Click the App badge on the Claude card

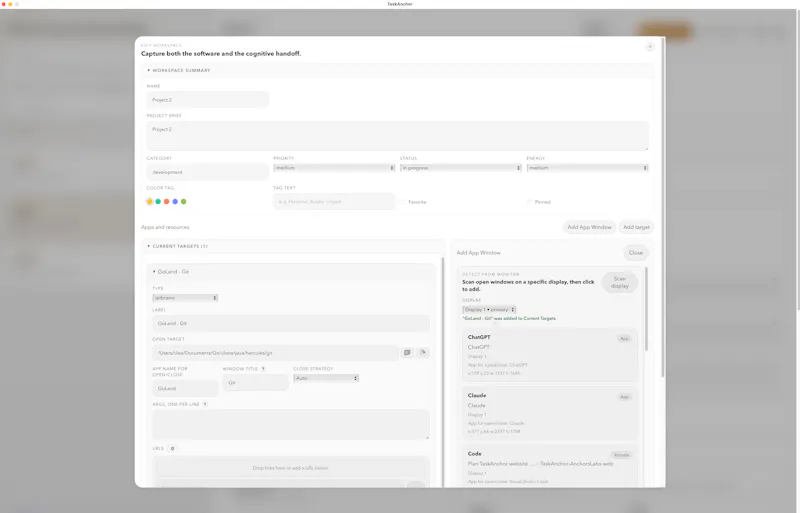pyautogui.click(x=624, y=397)
